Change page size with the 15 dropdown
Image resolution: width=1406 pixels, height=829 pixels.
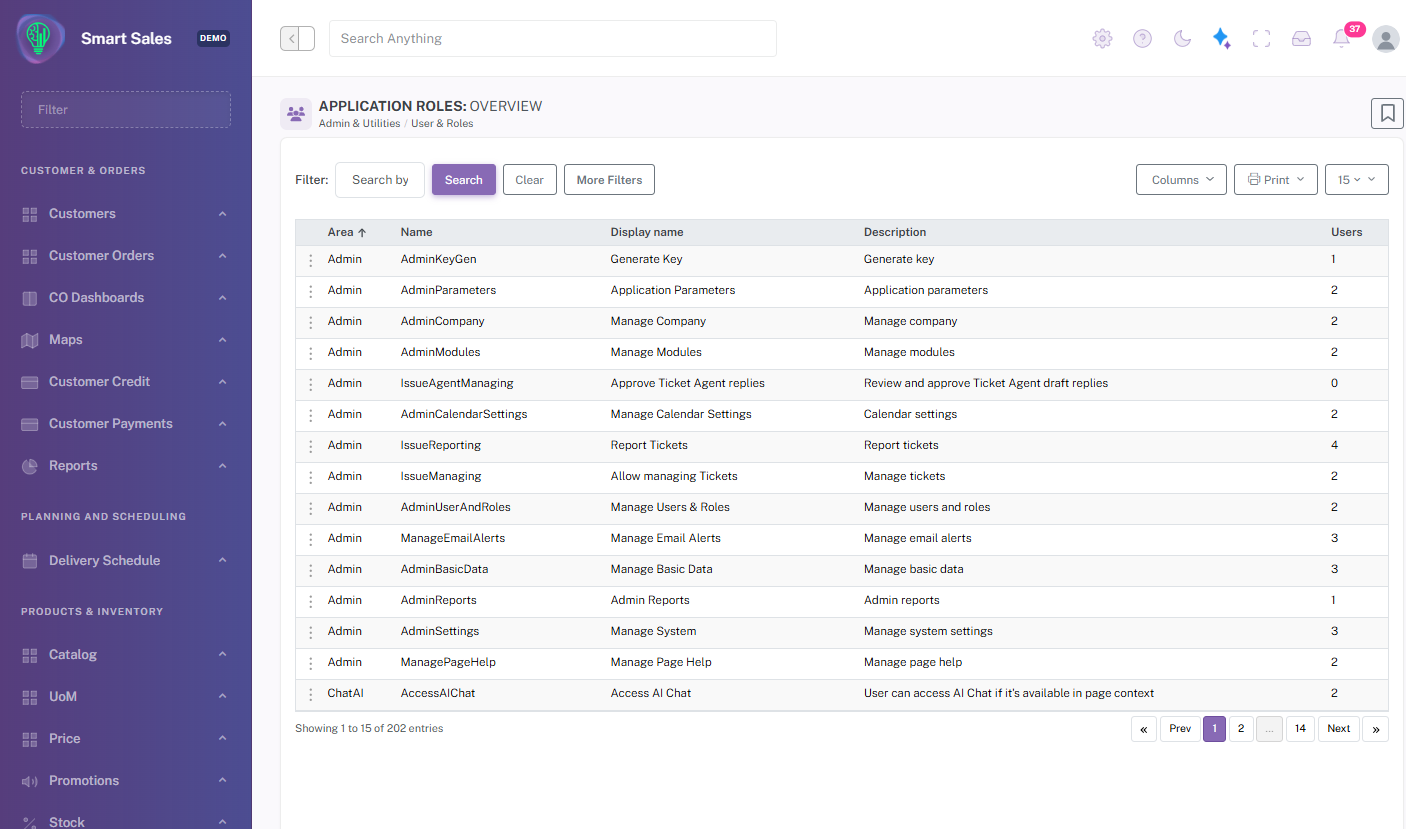[x=1357, y=180]
